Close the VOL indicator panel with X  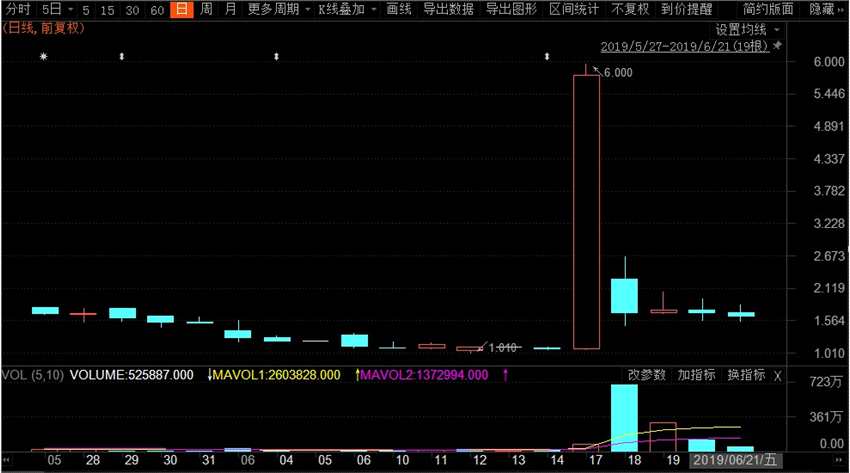[x=777, y=376]
